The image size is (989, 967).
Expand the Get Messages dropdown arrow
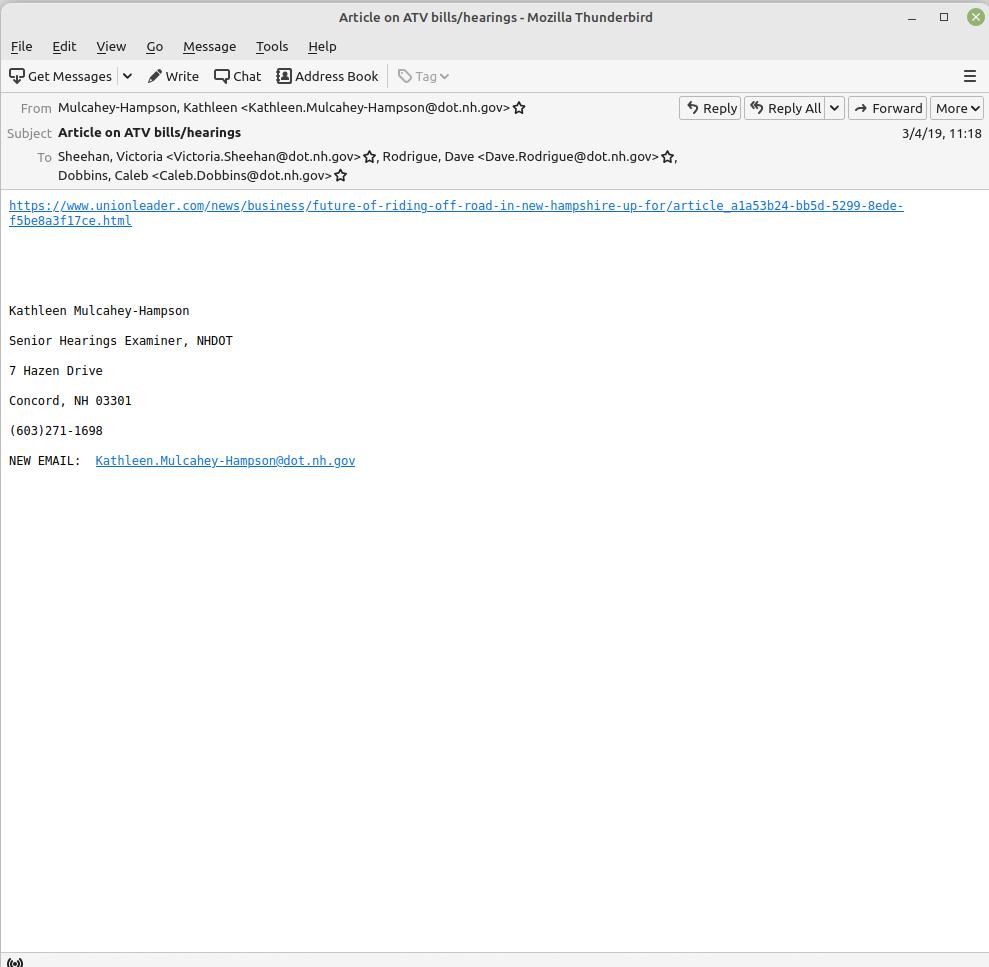[127, 76]
